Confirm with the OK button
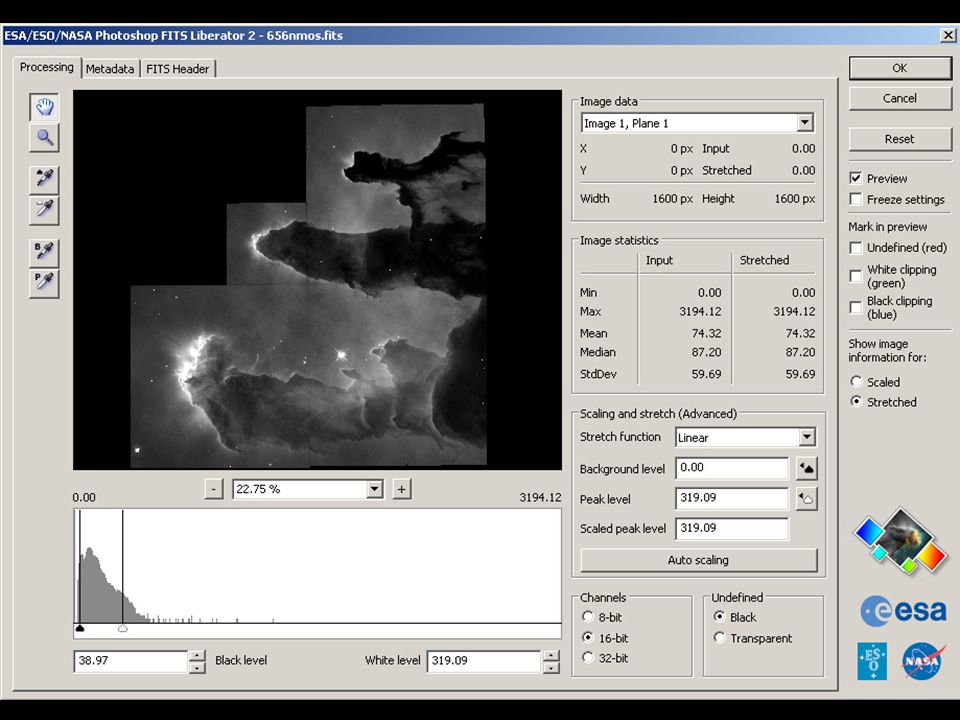 click(x=899, y=68)
